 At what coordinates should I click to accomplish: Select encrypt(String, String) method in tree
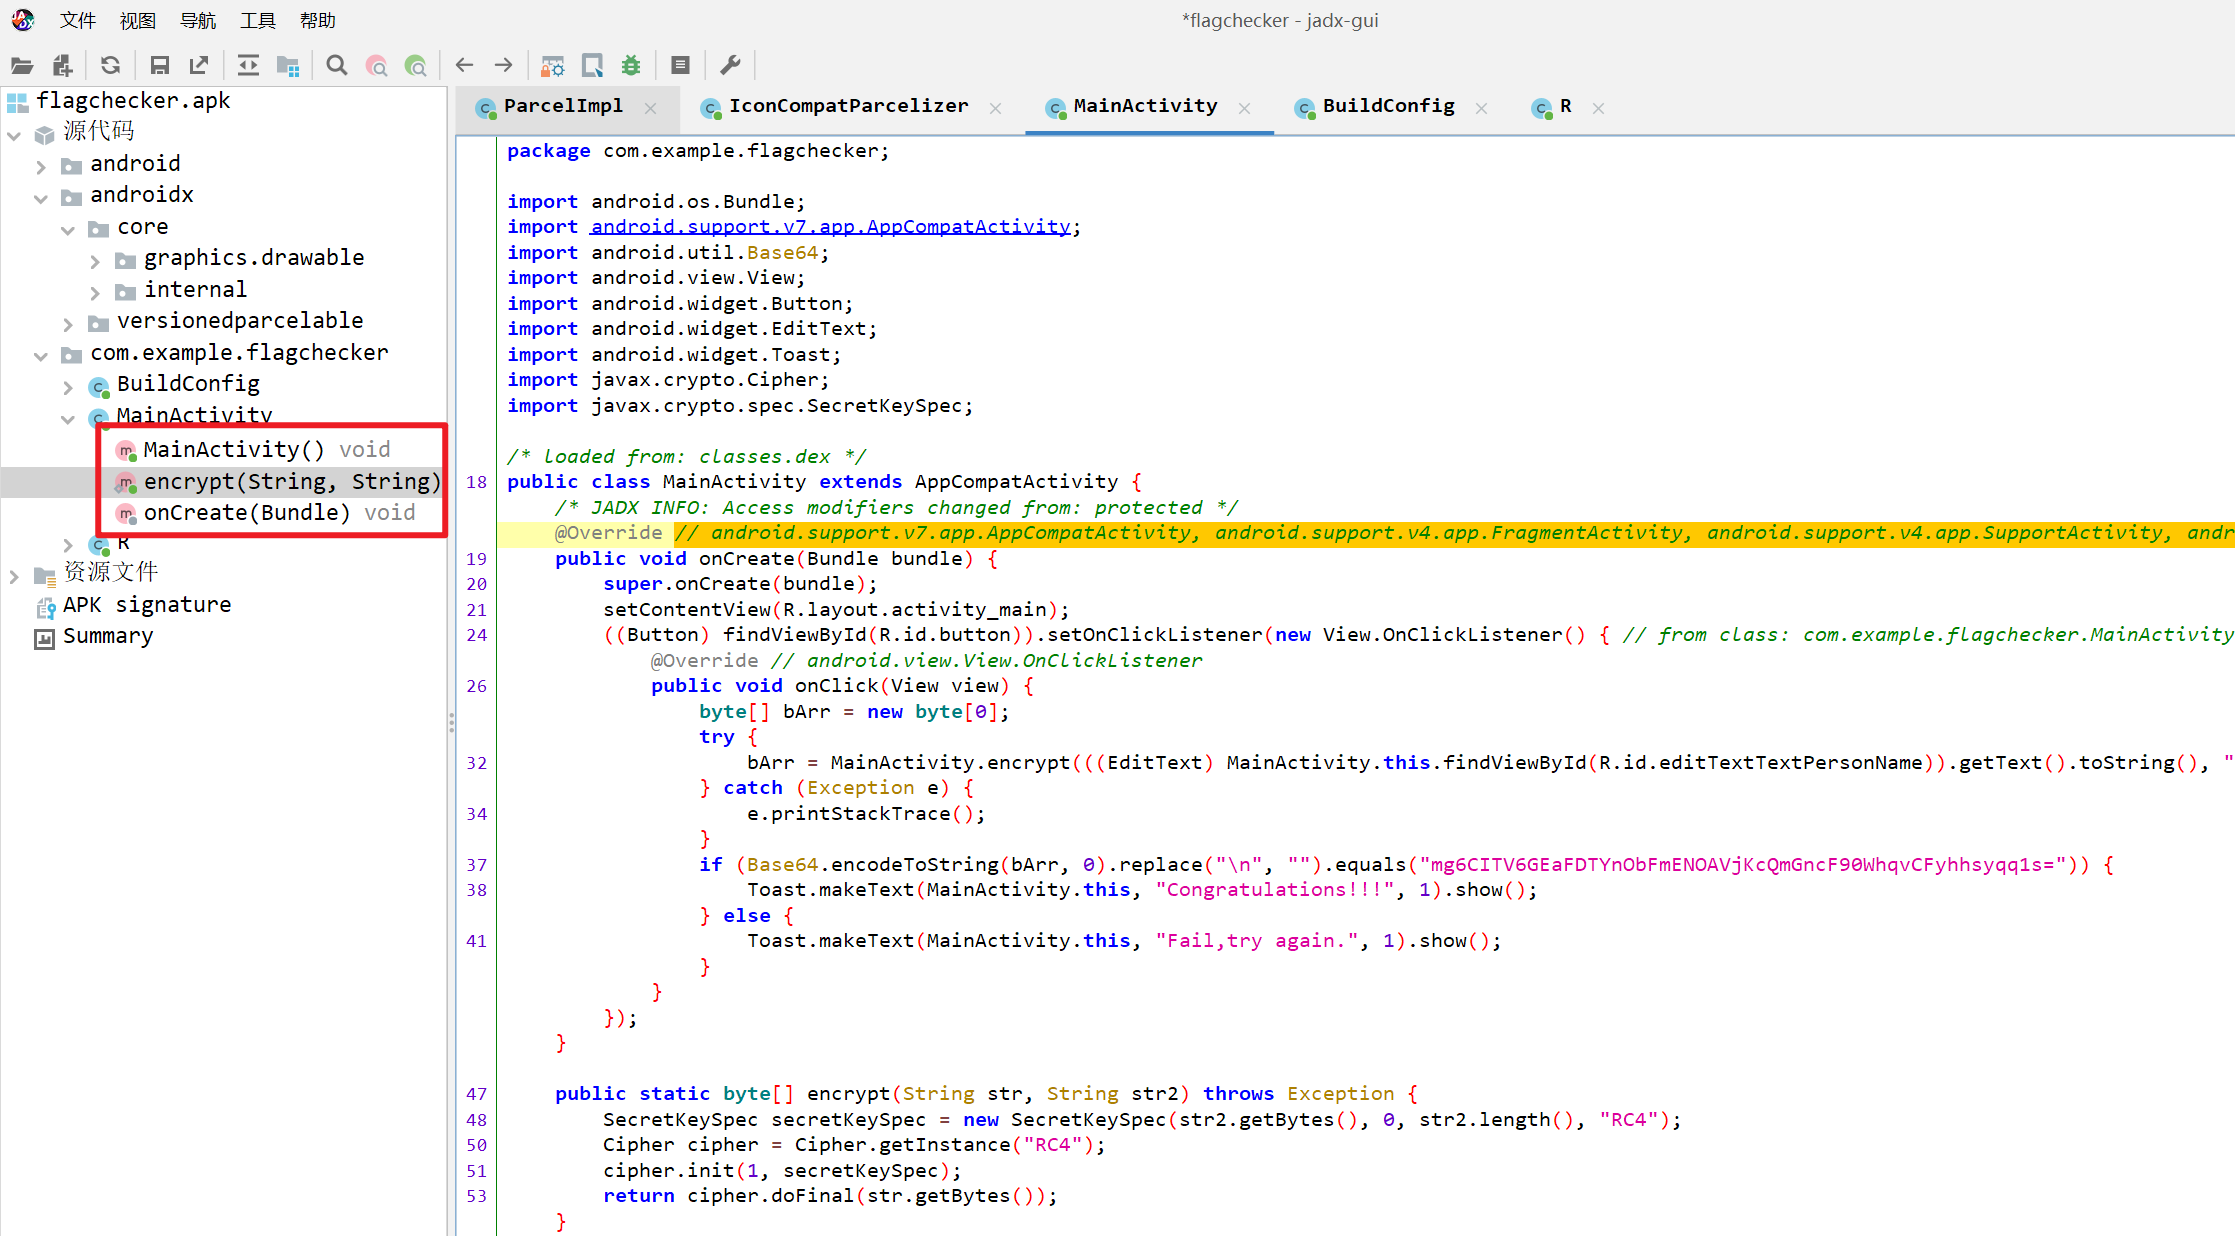pos(276,482)
